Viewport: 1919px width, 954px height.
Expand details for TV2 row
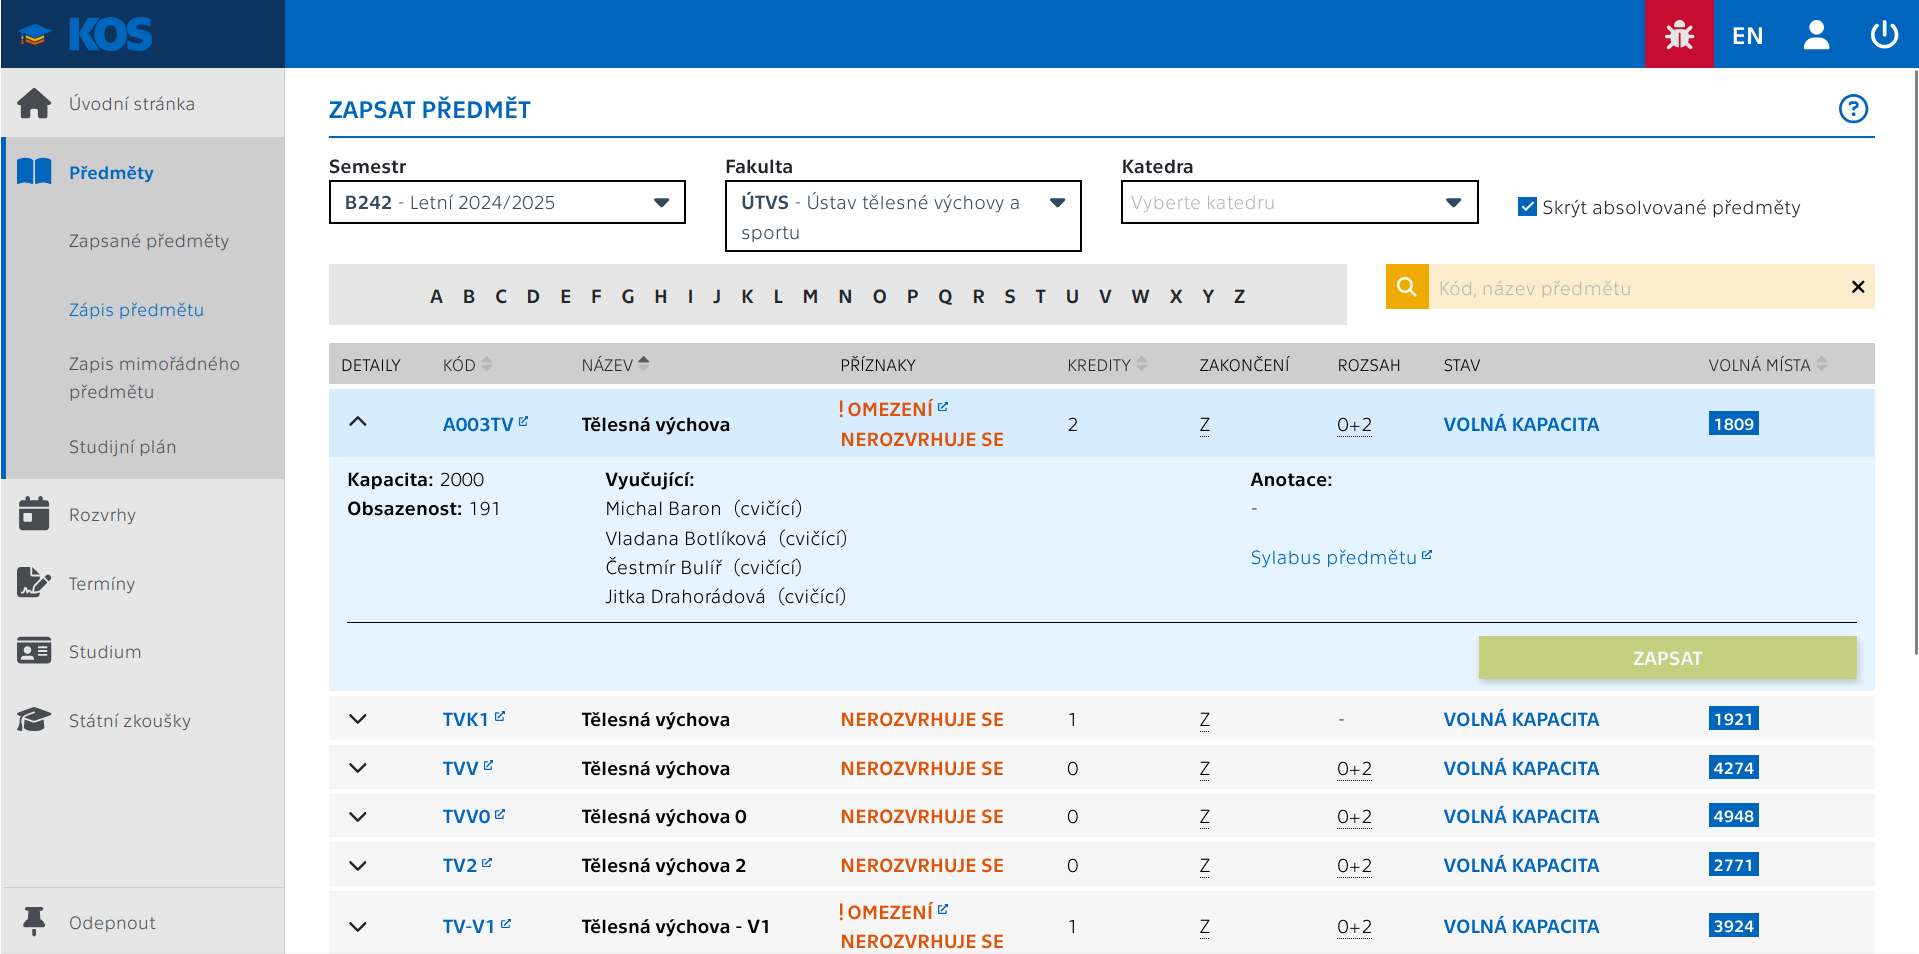(358, 865)
